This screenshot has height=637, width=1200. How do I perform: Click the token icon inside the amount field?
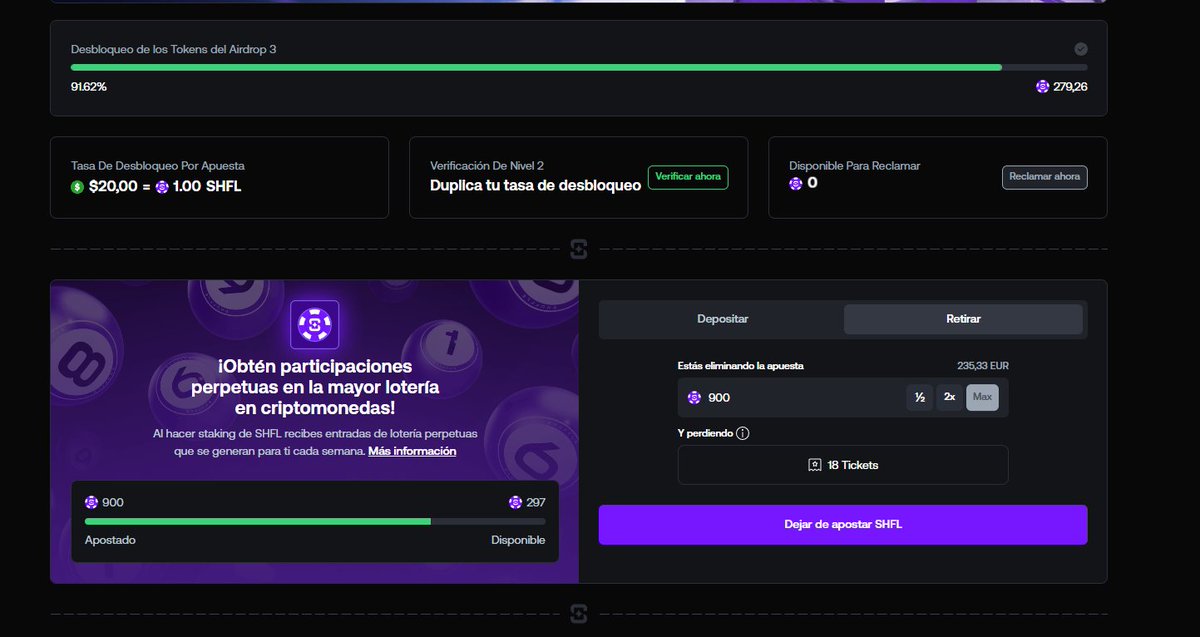click(695, 398)
